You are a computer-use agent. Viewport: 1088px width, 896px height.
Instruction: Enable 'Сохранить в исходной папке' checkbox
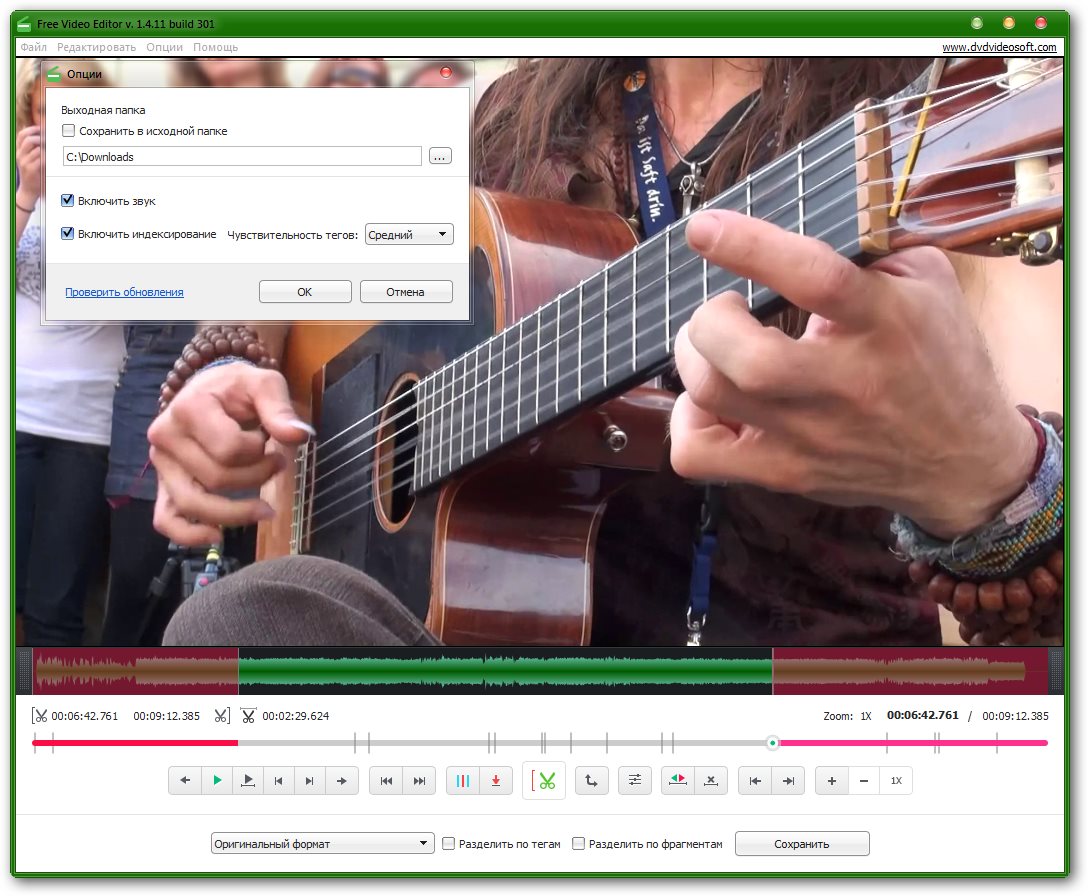coord(69,131)
